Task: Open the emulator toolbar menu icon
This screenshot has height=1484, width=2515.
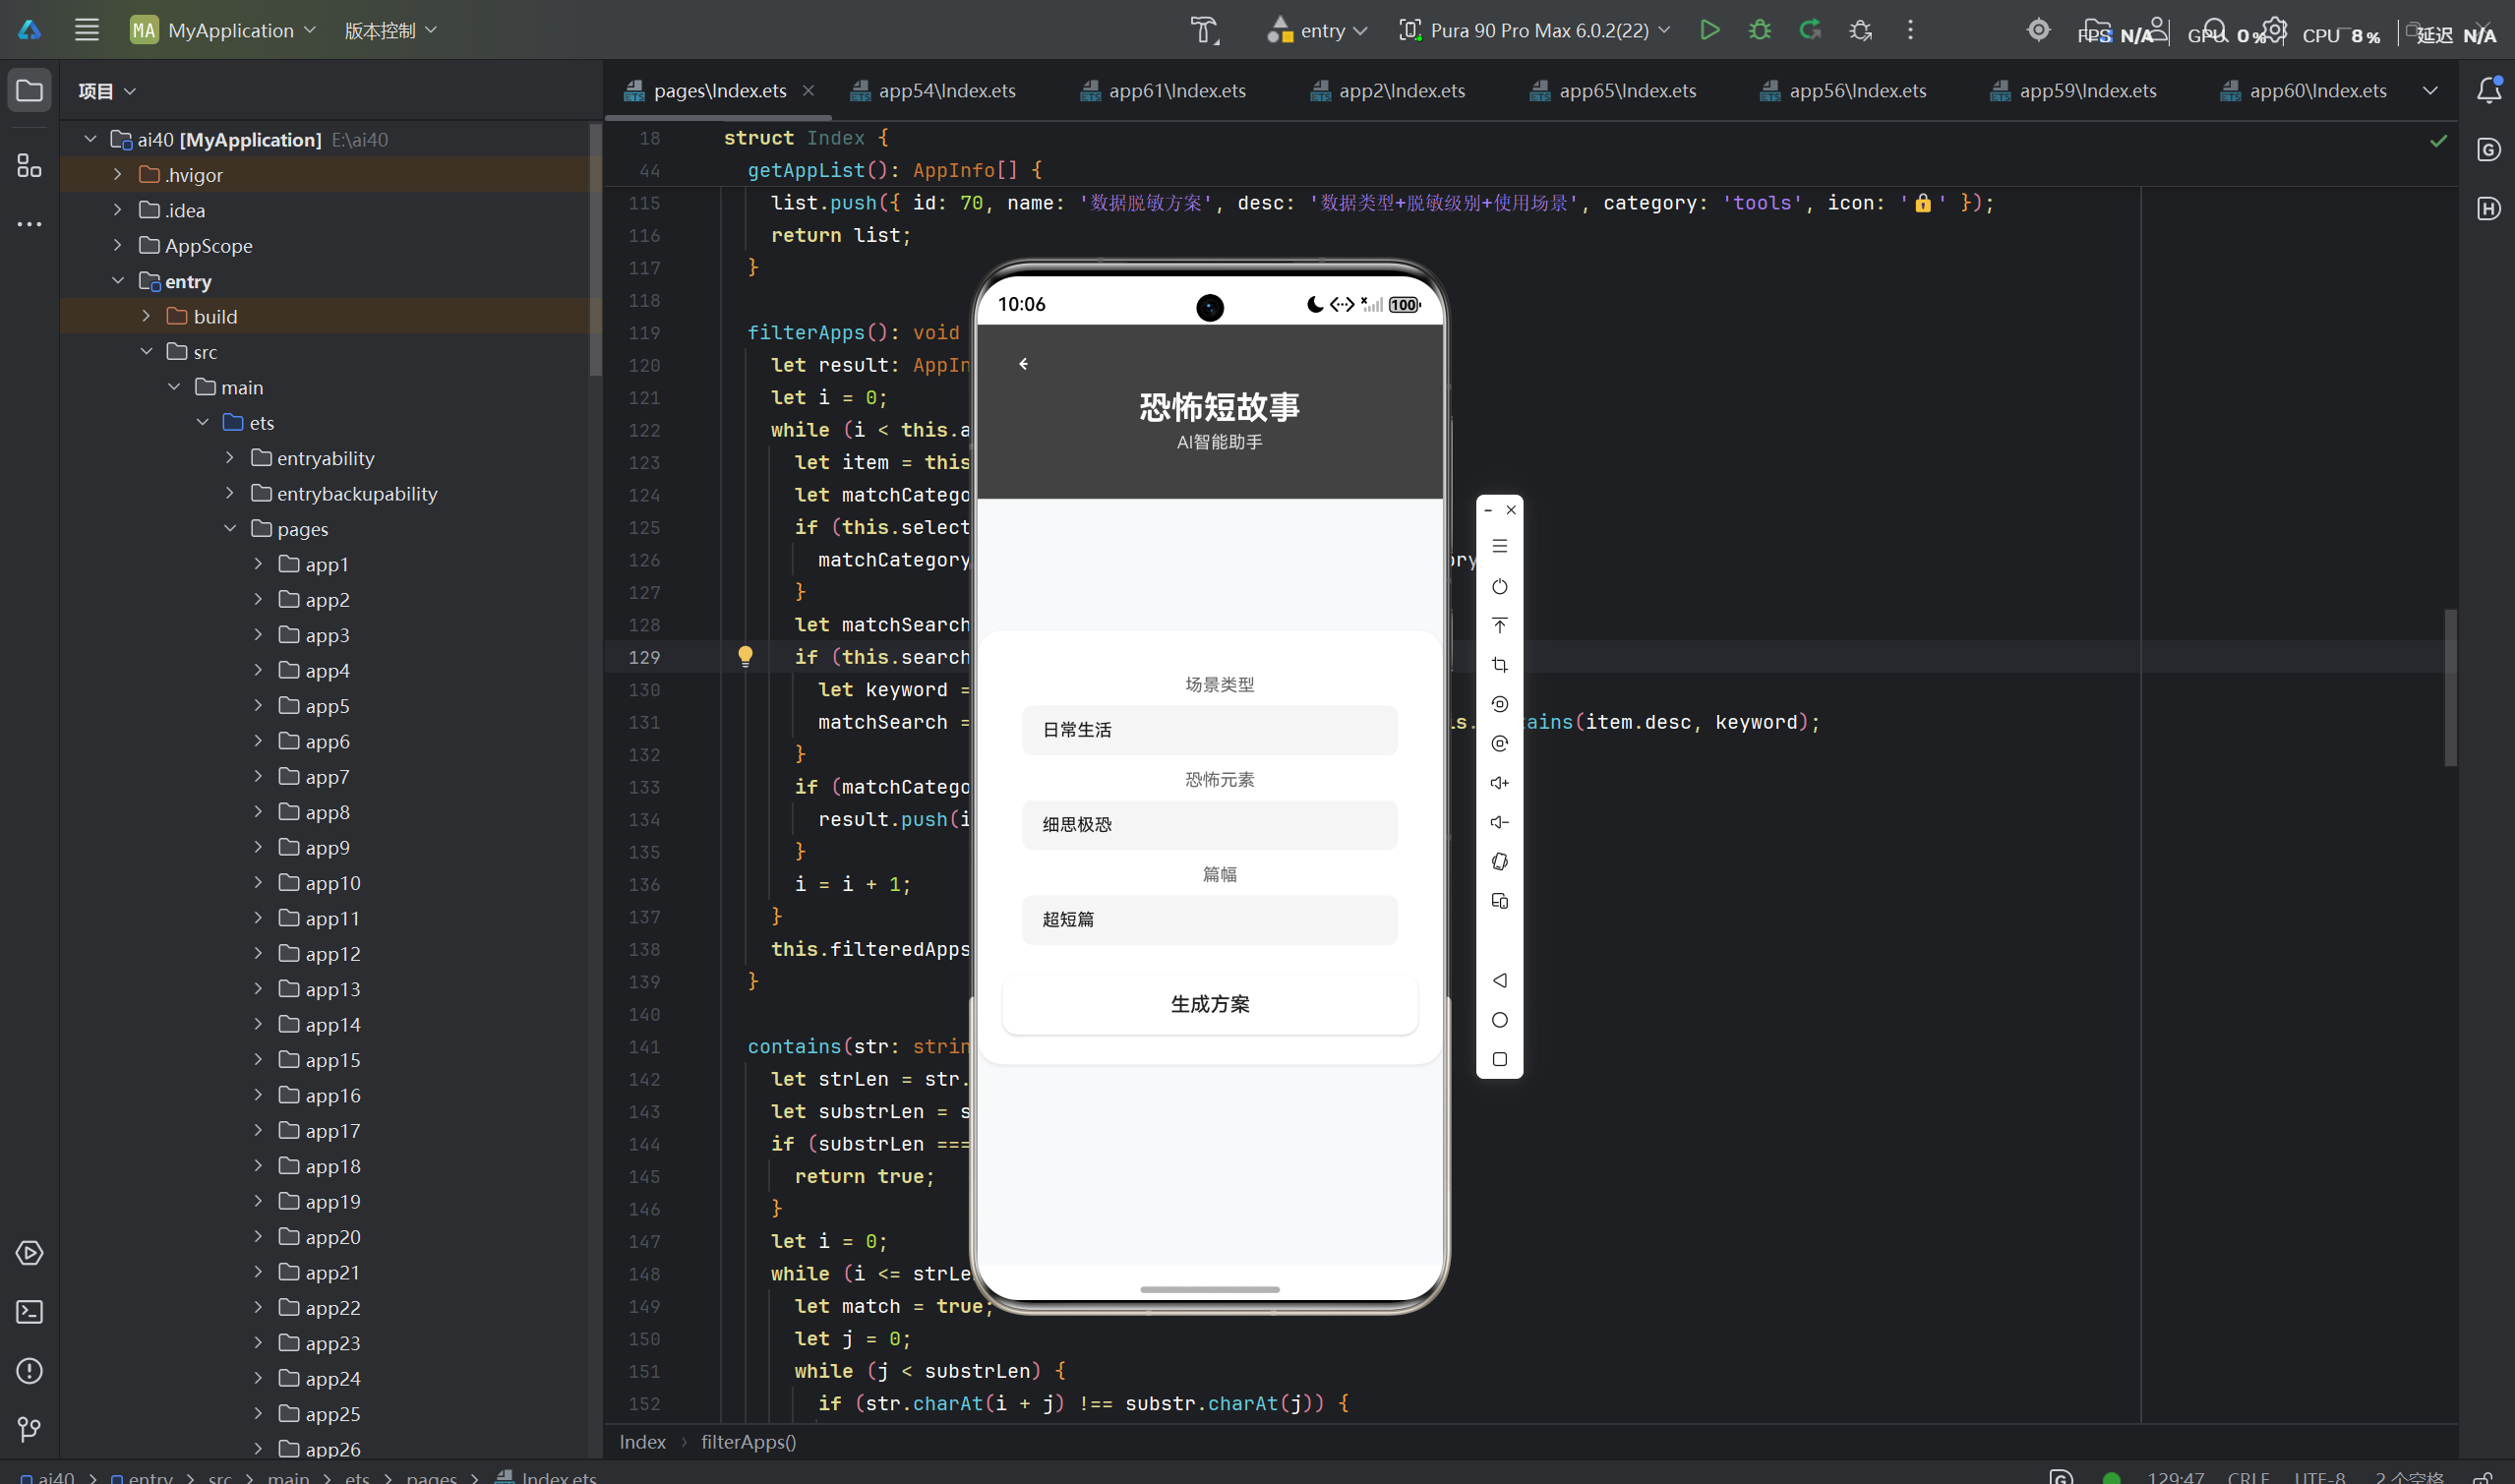Action: [1500, 546]
